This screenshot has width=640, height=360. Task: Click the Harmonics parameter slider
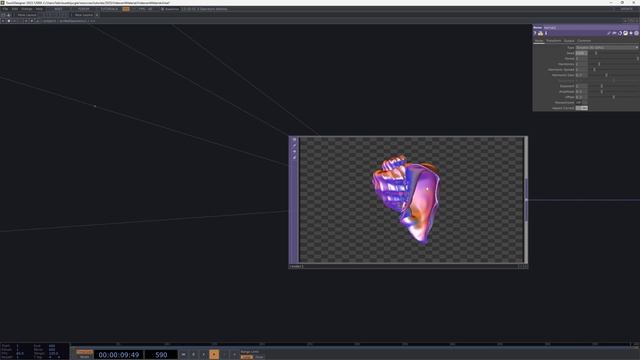coord(613,64)
